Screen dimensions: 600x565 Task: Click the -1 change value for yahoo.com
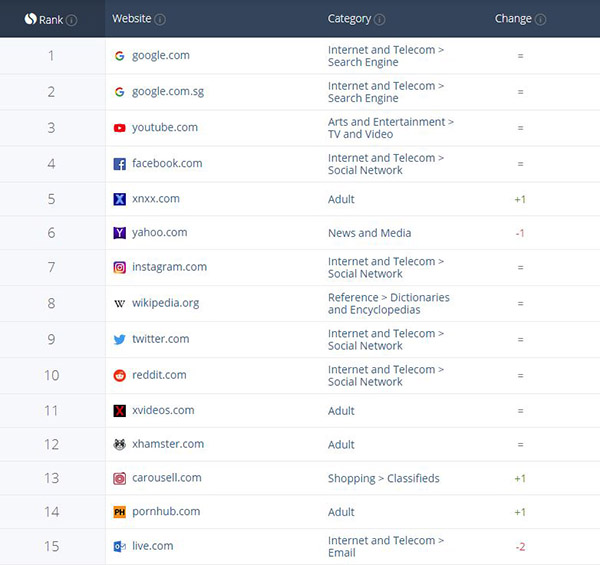(520, 233)
